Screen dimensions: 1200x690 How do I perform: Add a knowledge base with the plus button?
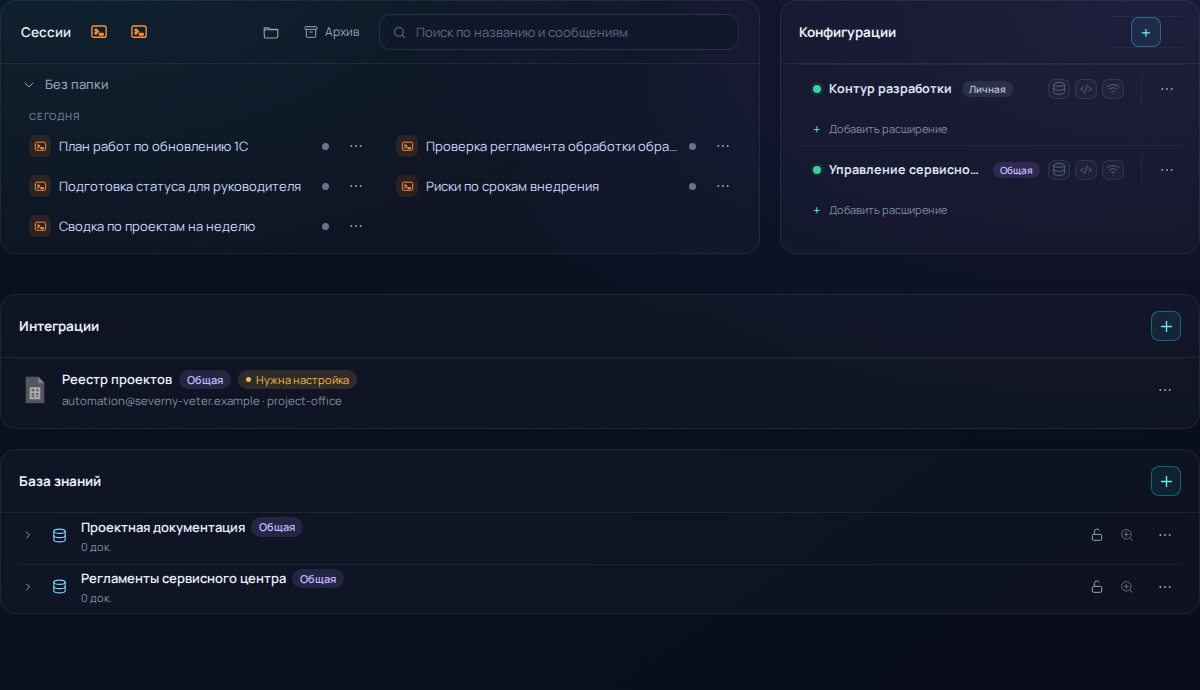(1166, 481)
